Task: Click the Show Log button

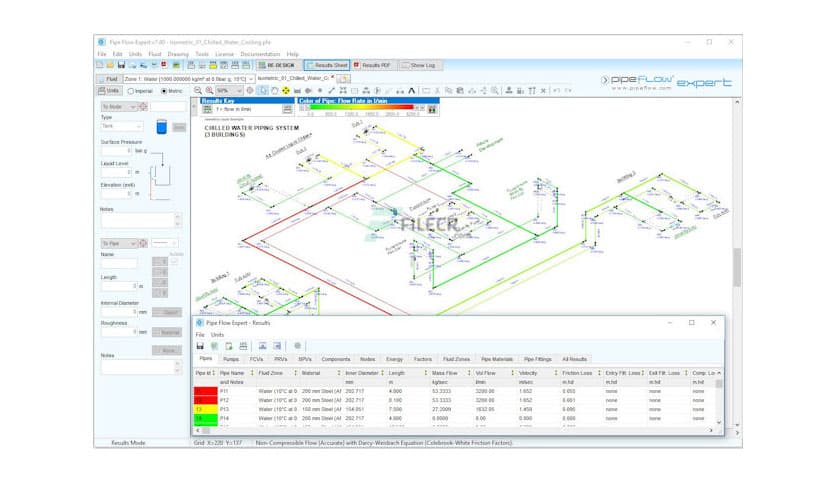Action: click(x=418, y=65)
